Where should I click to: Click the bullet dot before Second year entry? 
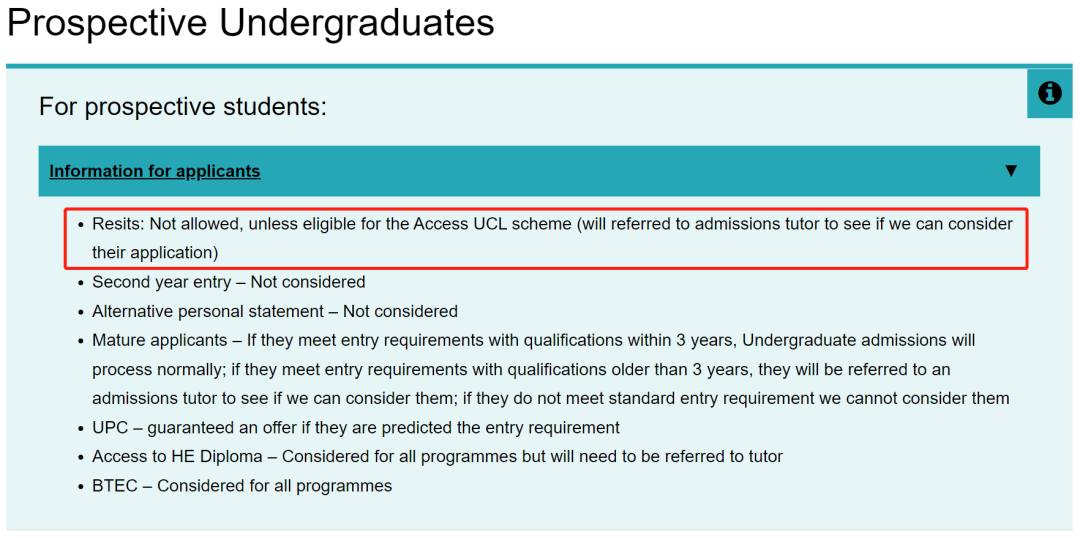[x=81, y=283]
